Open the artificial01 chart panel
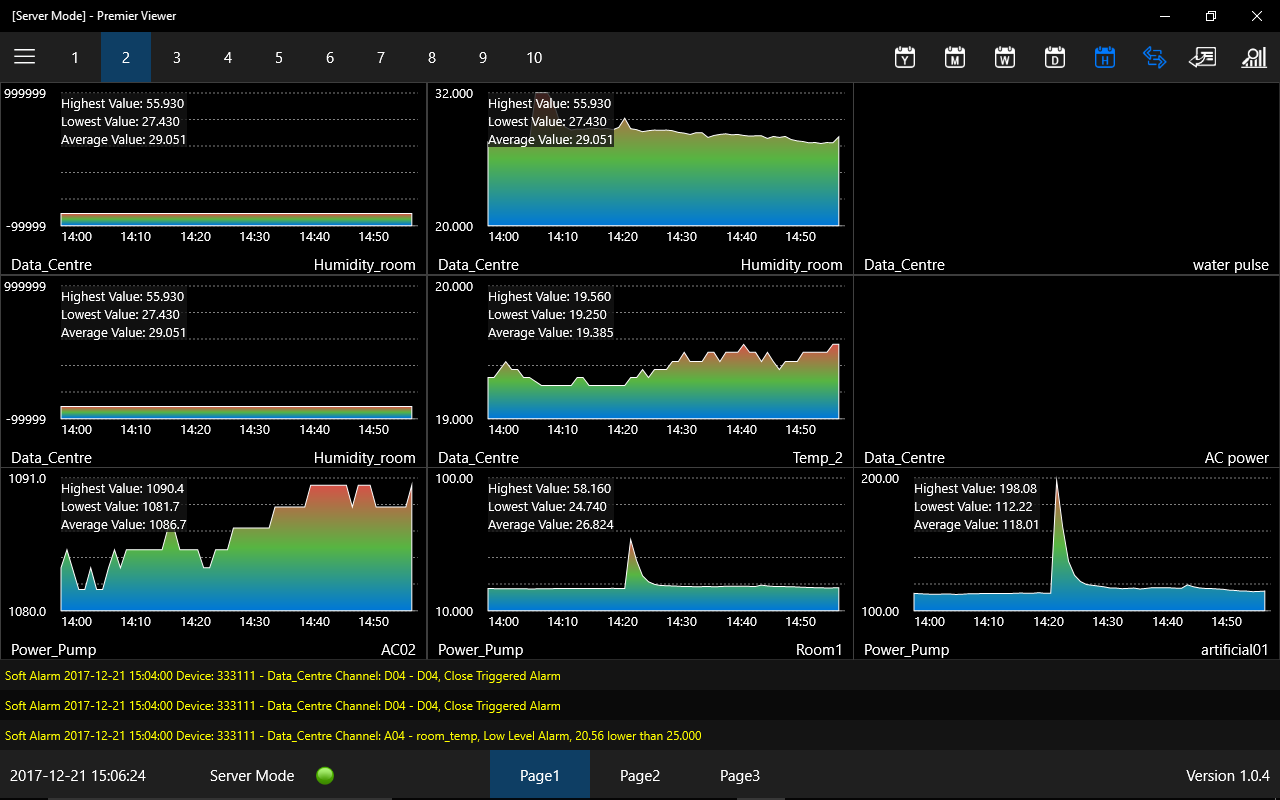The image size is (1280, 800). pos(1066,563)
